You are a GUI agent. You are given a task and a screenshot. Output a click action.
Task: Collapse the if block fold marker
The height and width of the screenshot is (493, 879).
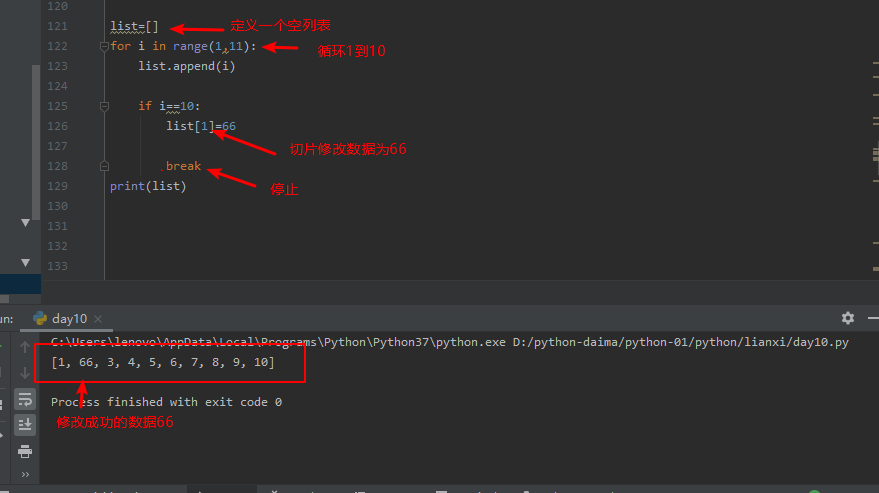click(x=104, y=106)
